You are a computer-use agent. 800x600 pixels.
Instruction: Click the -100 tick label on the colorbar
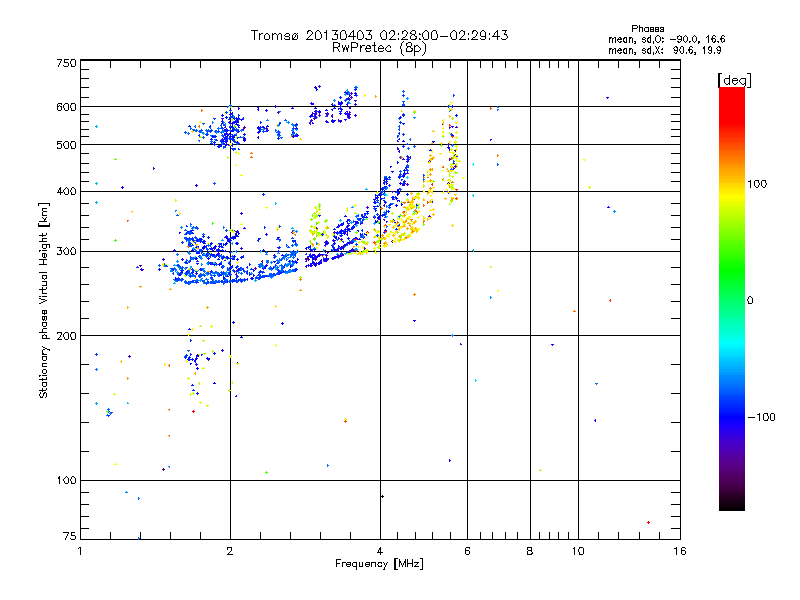pyautogui.click(x=763, y=416)
